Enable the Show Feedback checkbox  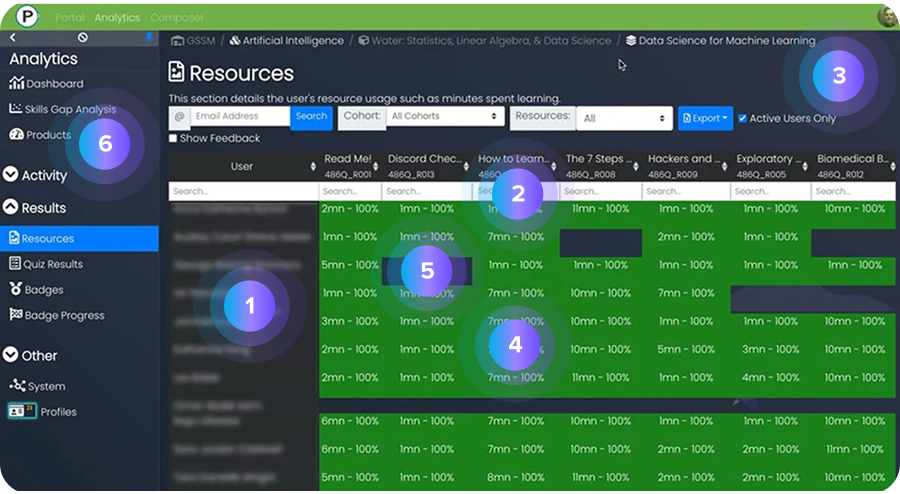pyautogui.click(x=175, y=138)
